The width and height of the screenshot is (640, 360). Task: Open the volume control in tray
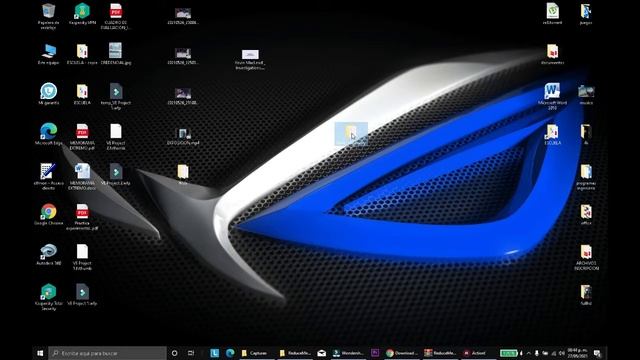point(562,353)
